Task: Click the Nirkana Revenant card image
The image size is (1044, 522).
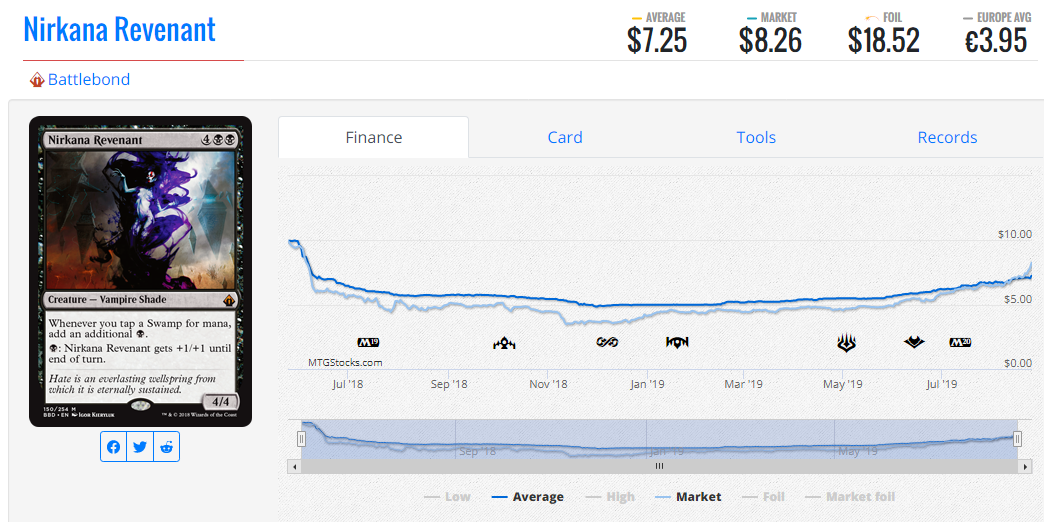Action: [x=140, y=271]
